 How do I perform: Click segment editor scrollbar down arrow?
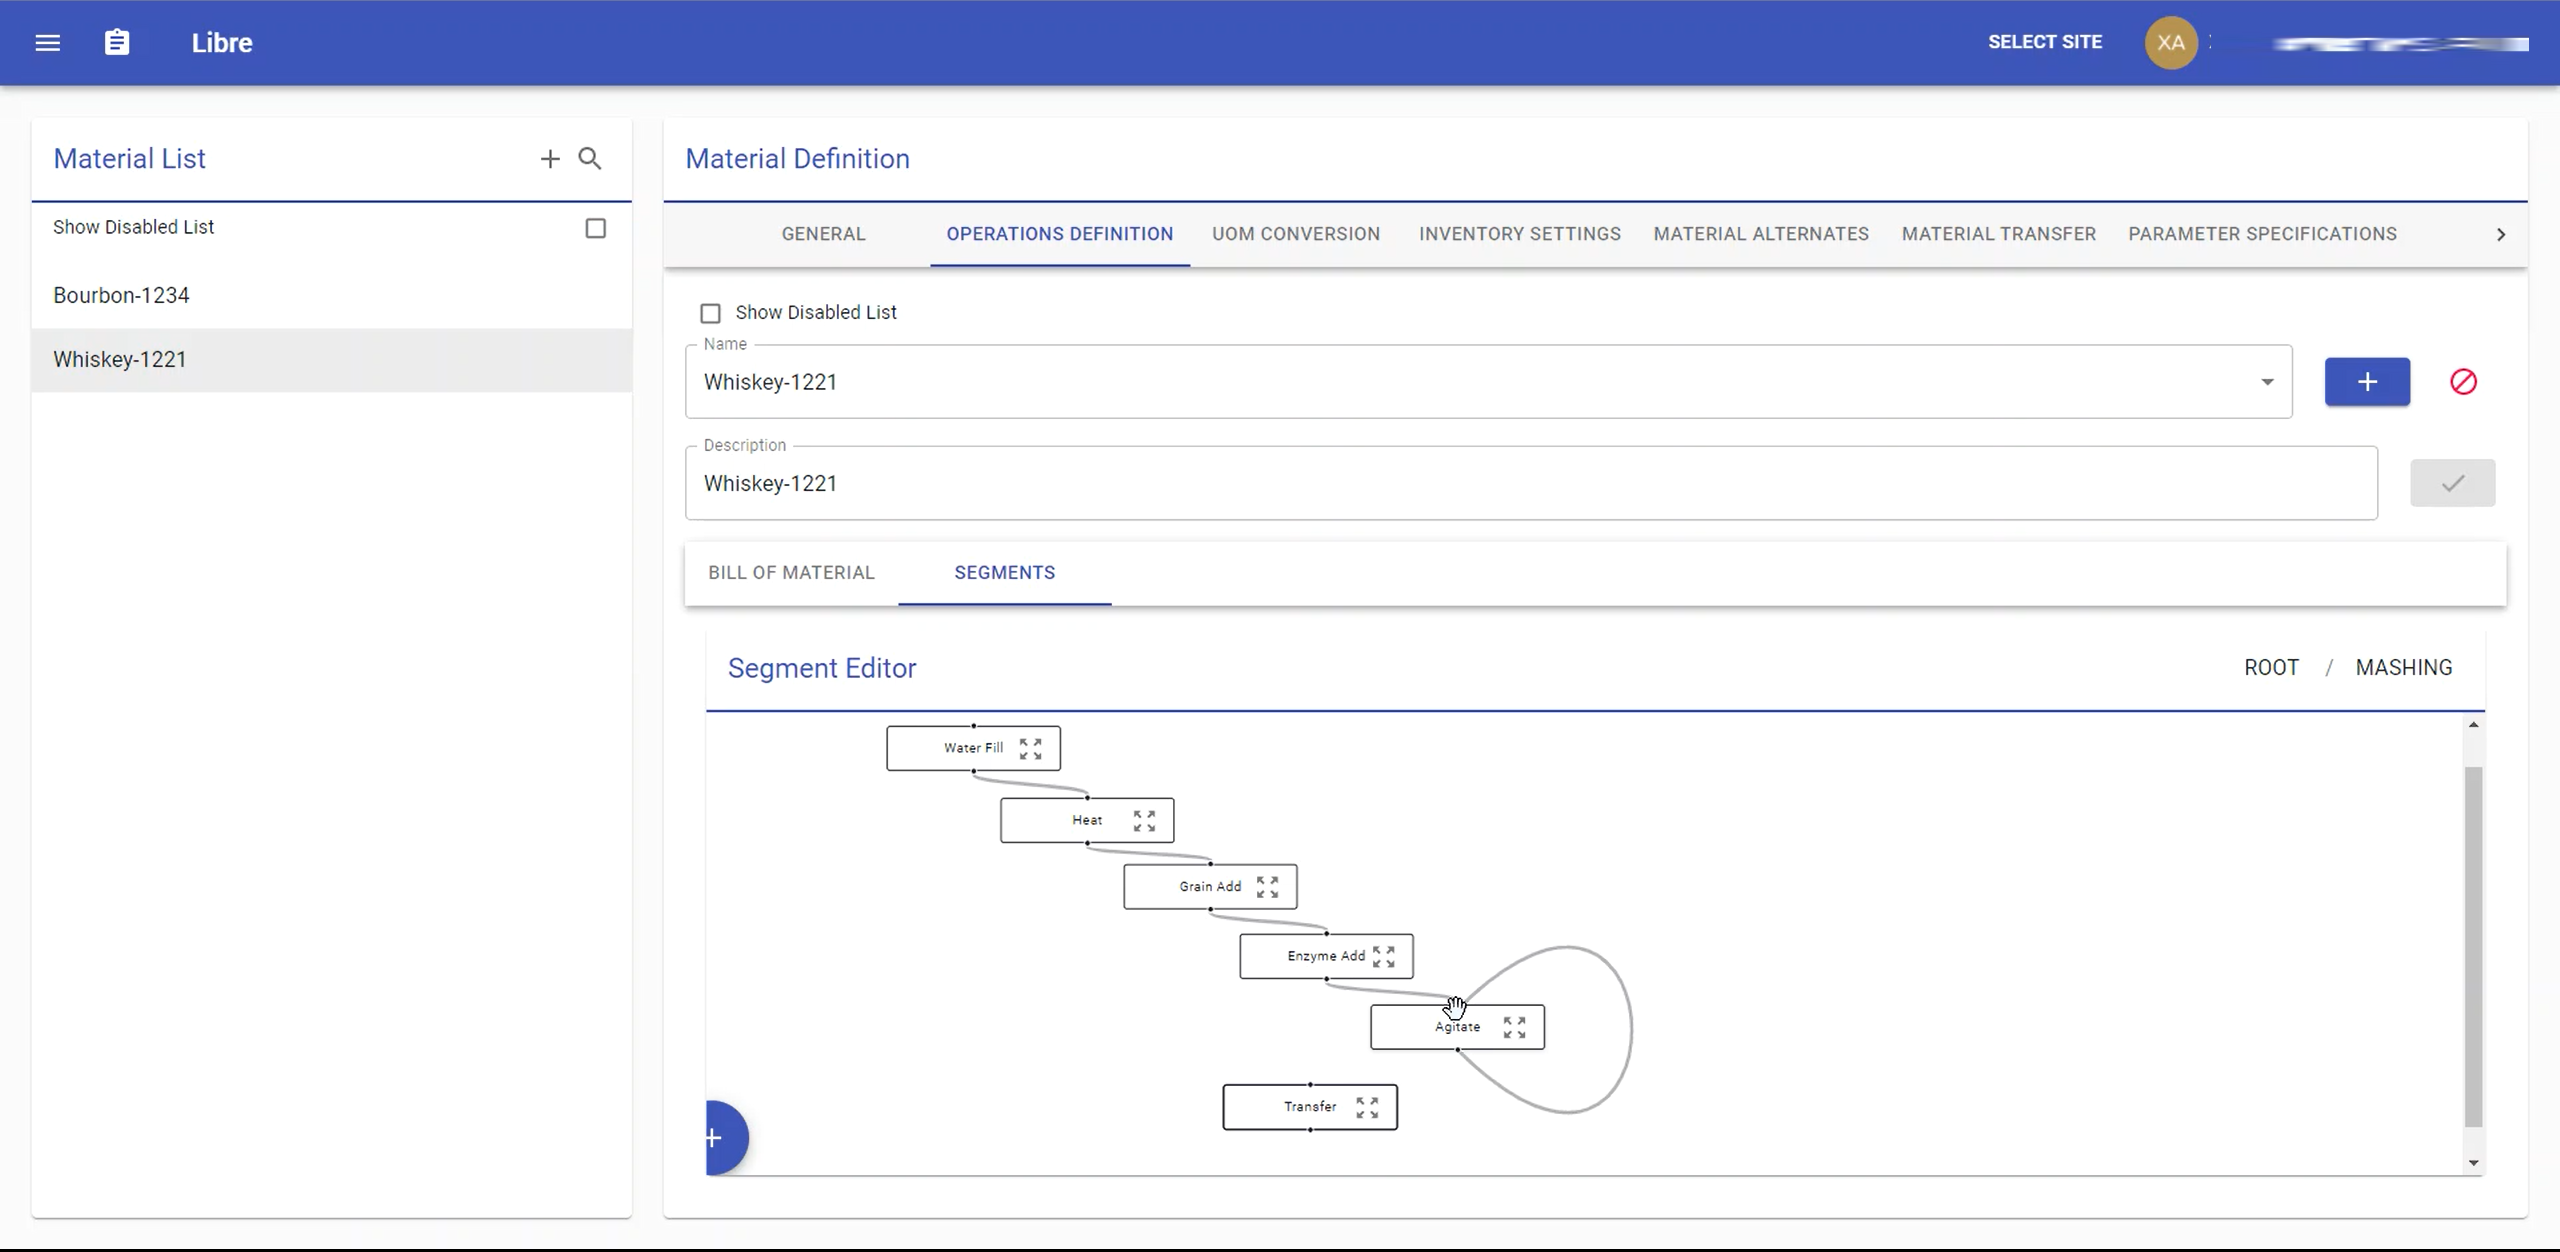[x=2473, y=1163]
